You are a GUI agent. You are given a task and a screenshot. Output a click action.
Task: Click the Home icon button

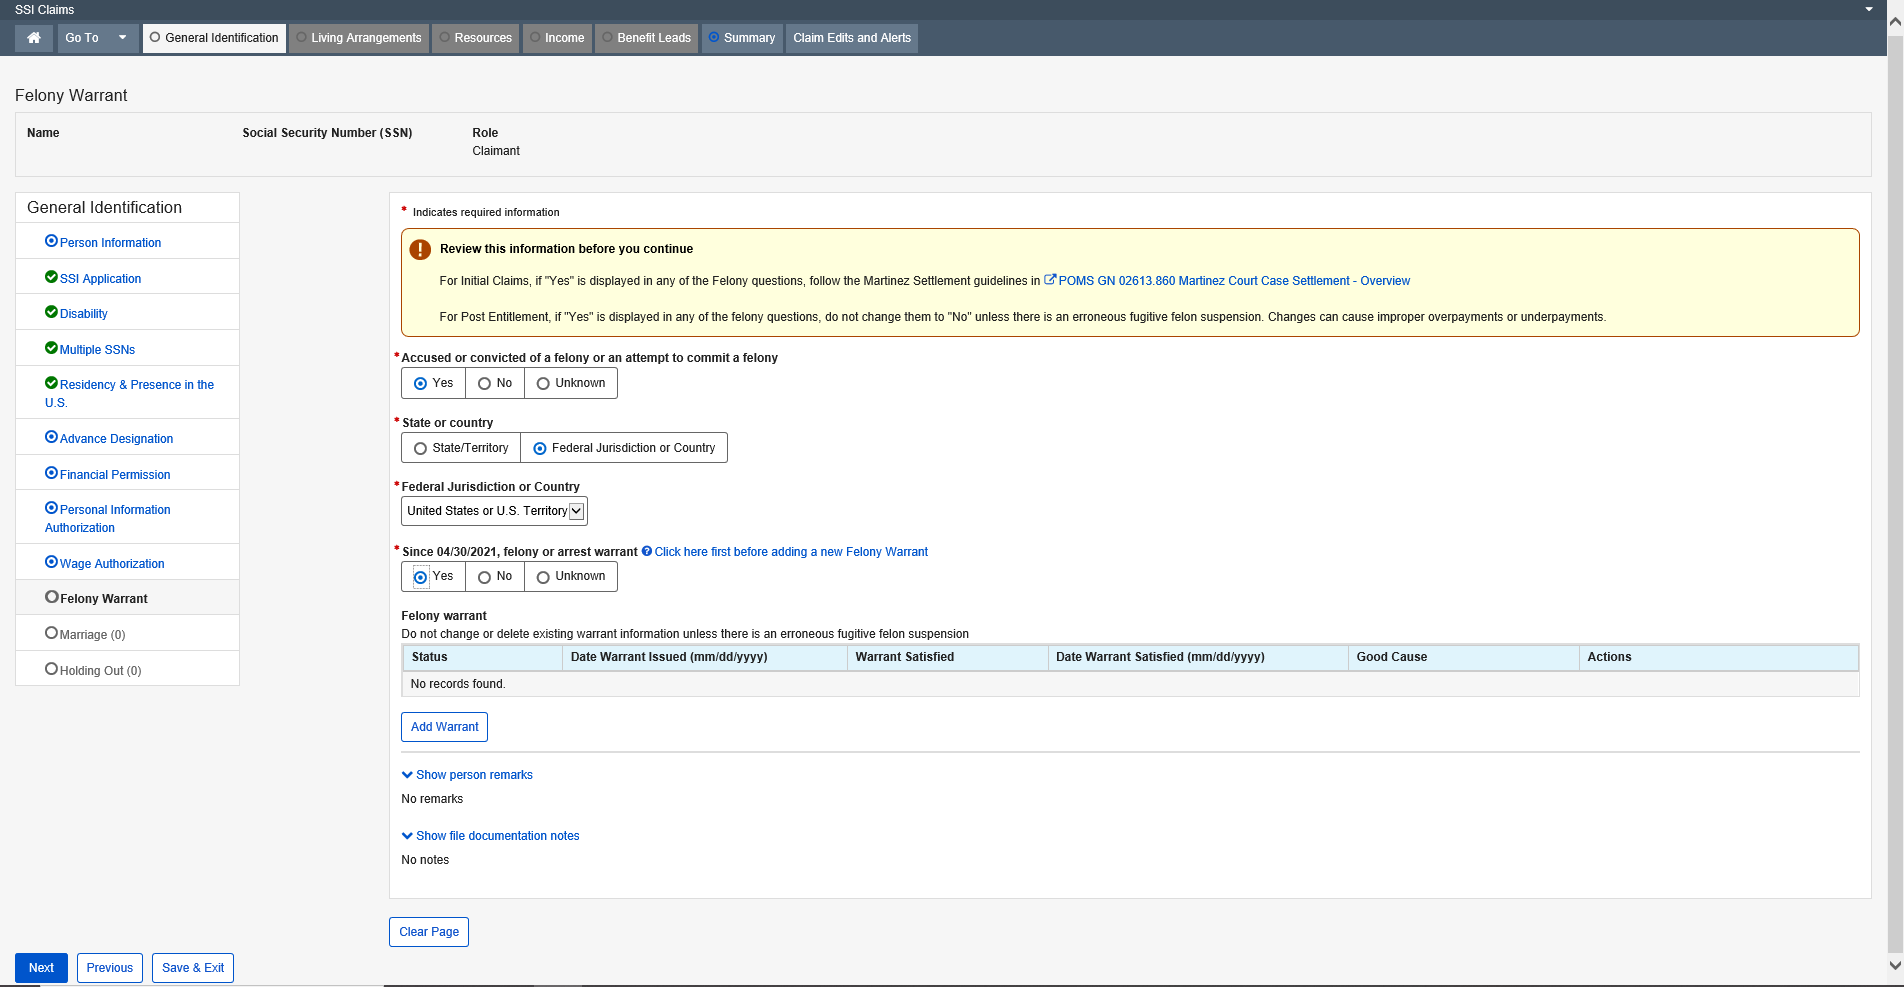[34, 38]
